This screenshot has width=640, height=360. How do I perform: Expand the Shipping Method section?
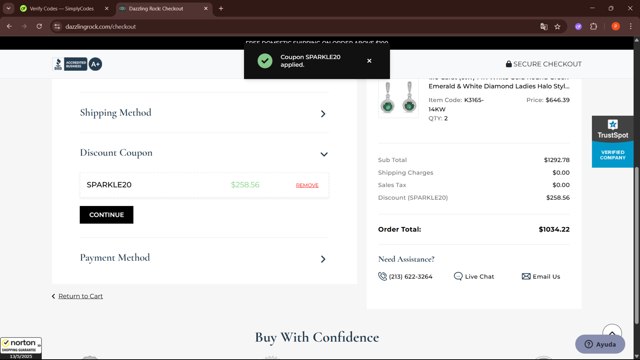(323, 113)
